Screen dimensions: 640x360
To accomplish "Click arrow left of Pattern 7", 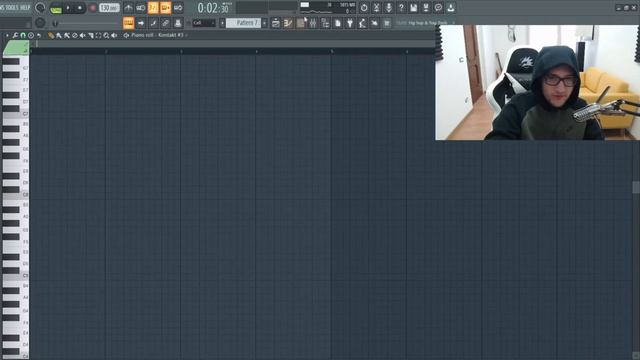I will click(222, 23).
